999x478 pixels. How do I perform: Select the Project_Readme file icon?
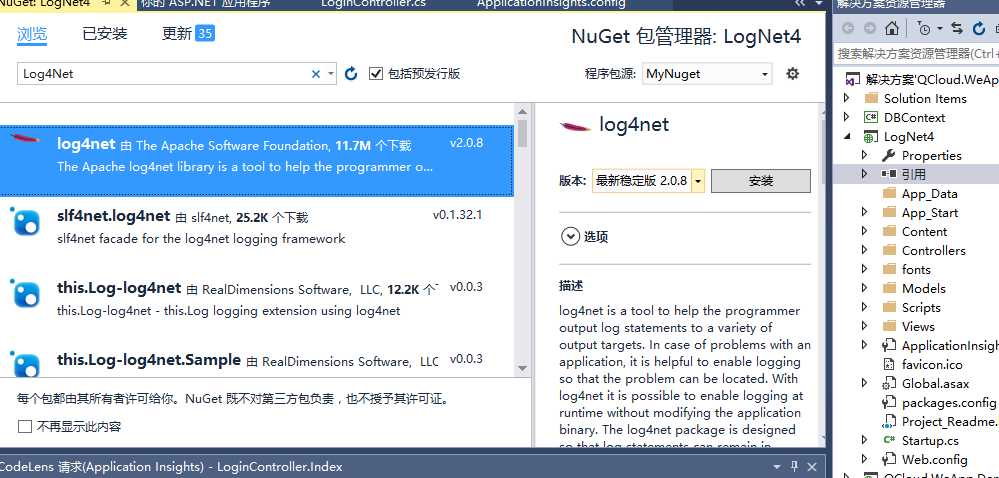(x=889, y=422)
